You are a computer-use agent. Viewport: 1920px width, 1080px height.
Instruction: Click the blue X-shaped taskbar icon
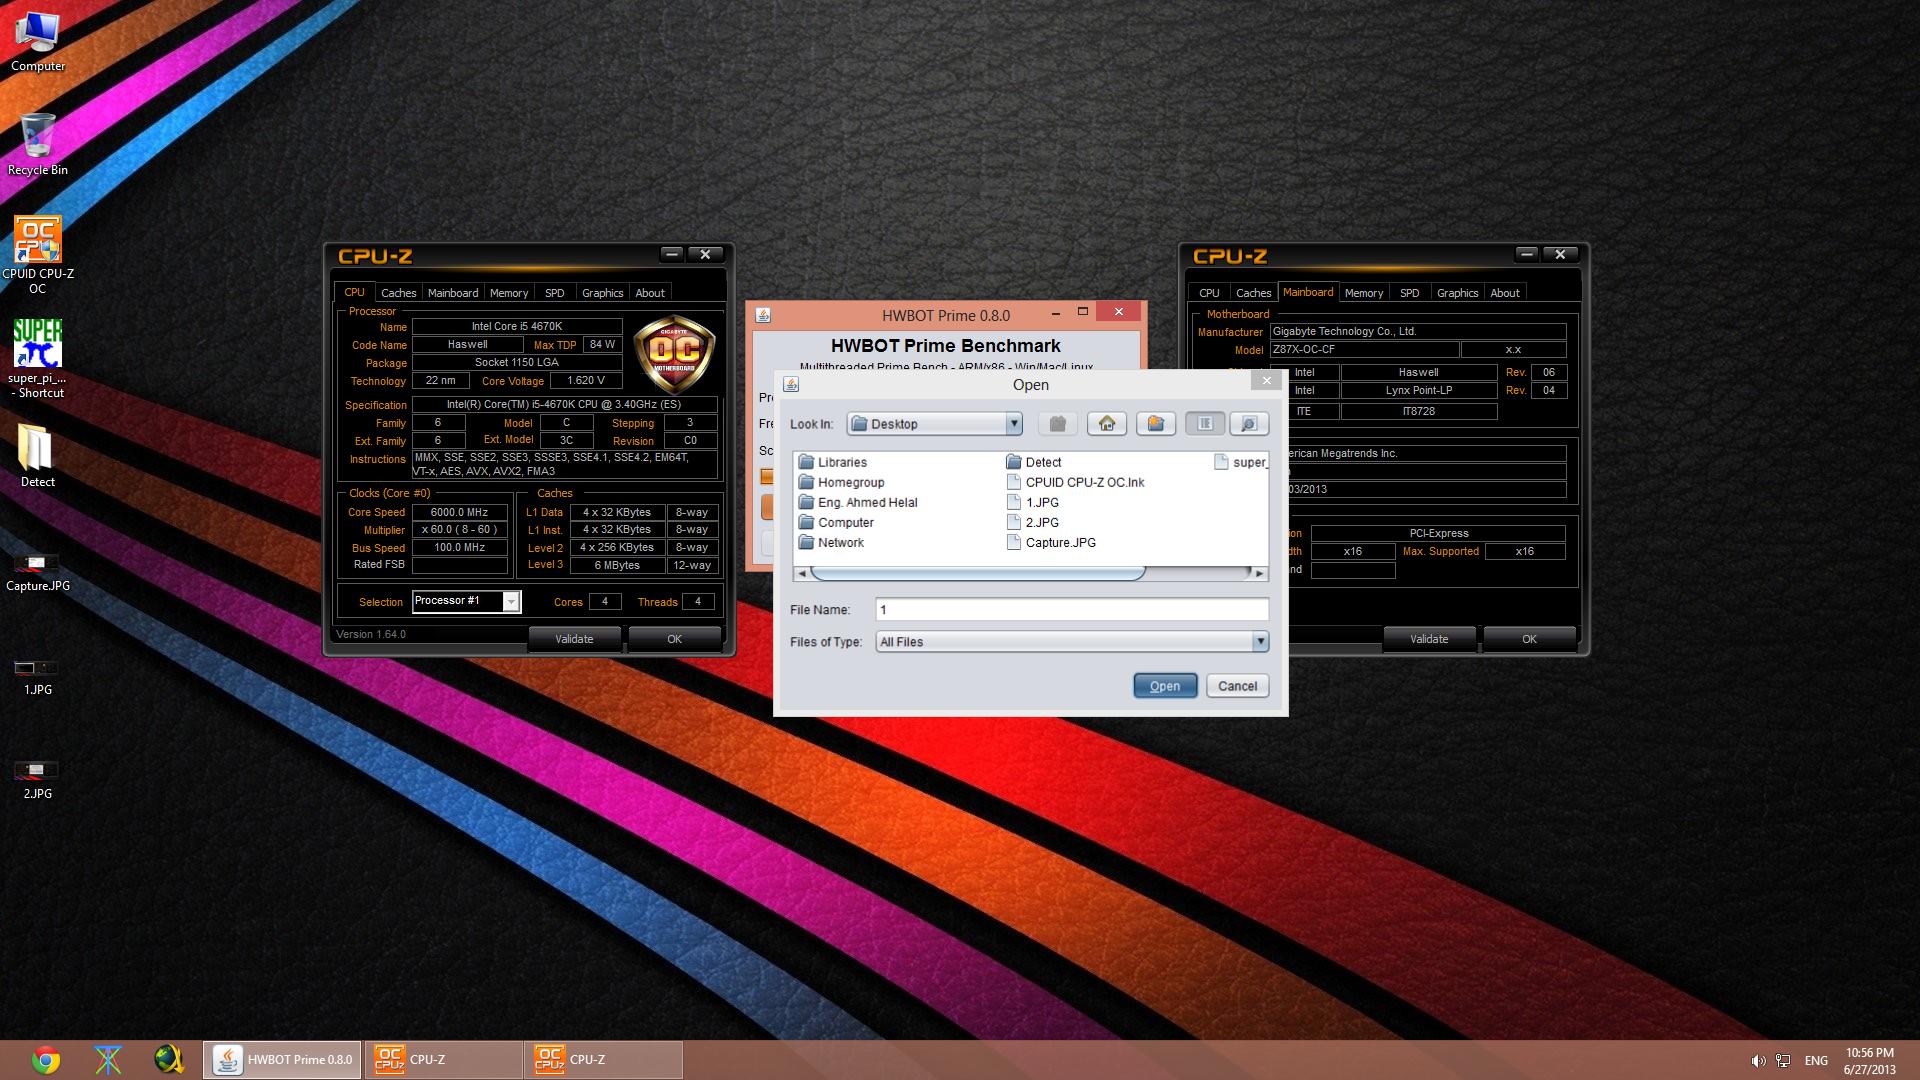(108, 1060)
